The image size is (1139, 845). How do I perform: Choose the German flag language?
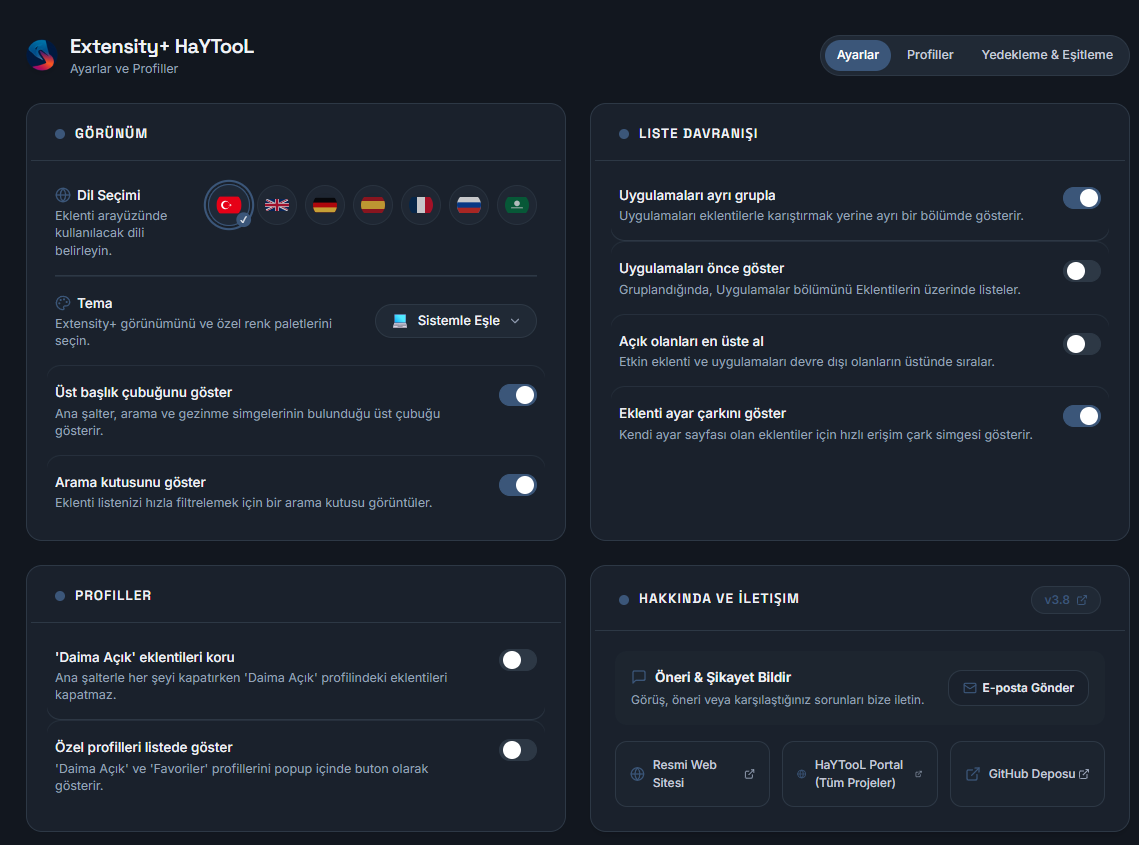[x=325, y=205]
